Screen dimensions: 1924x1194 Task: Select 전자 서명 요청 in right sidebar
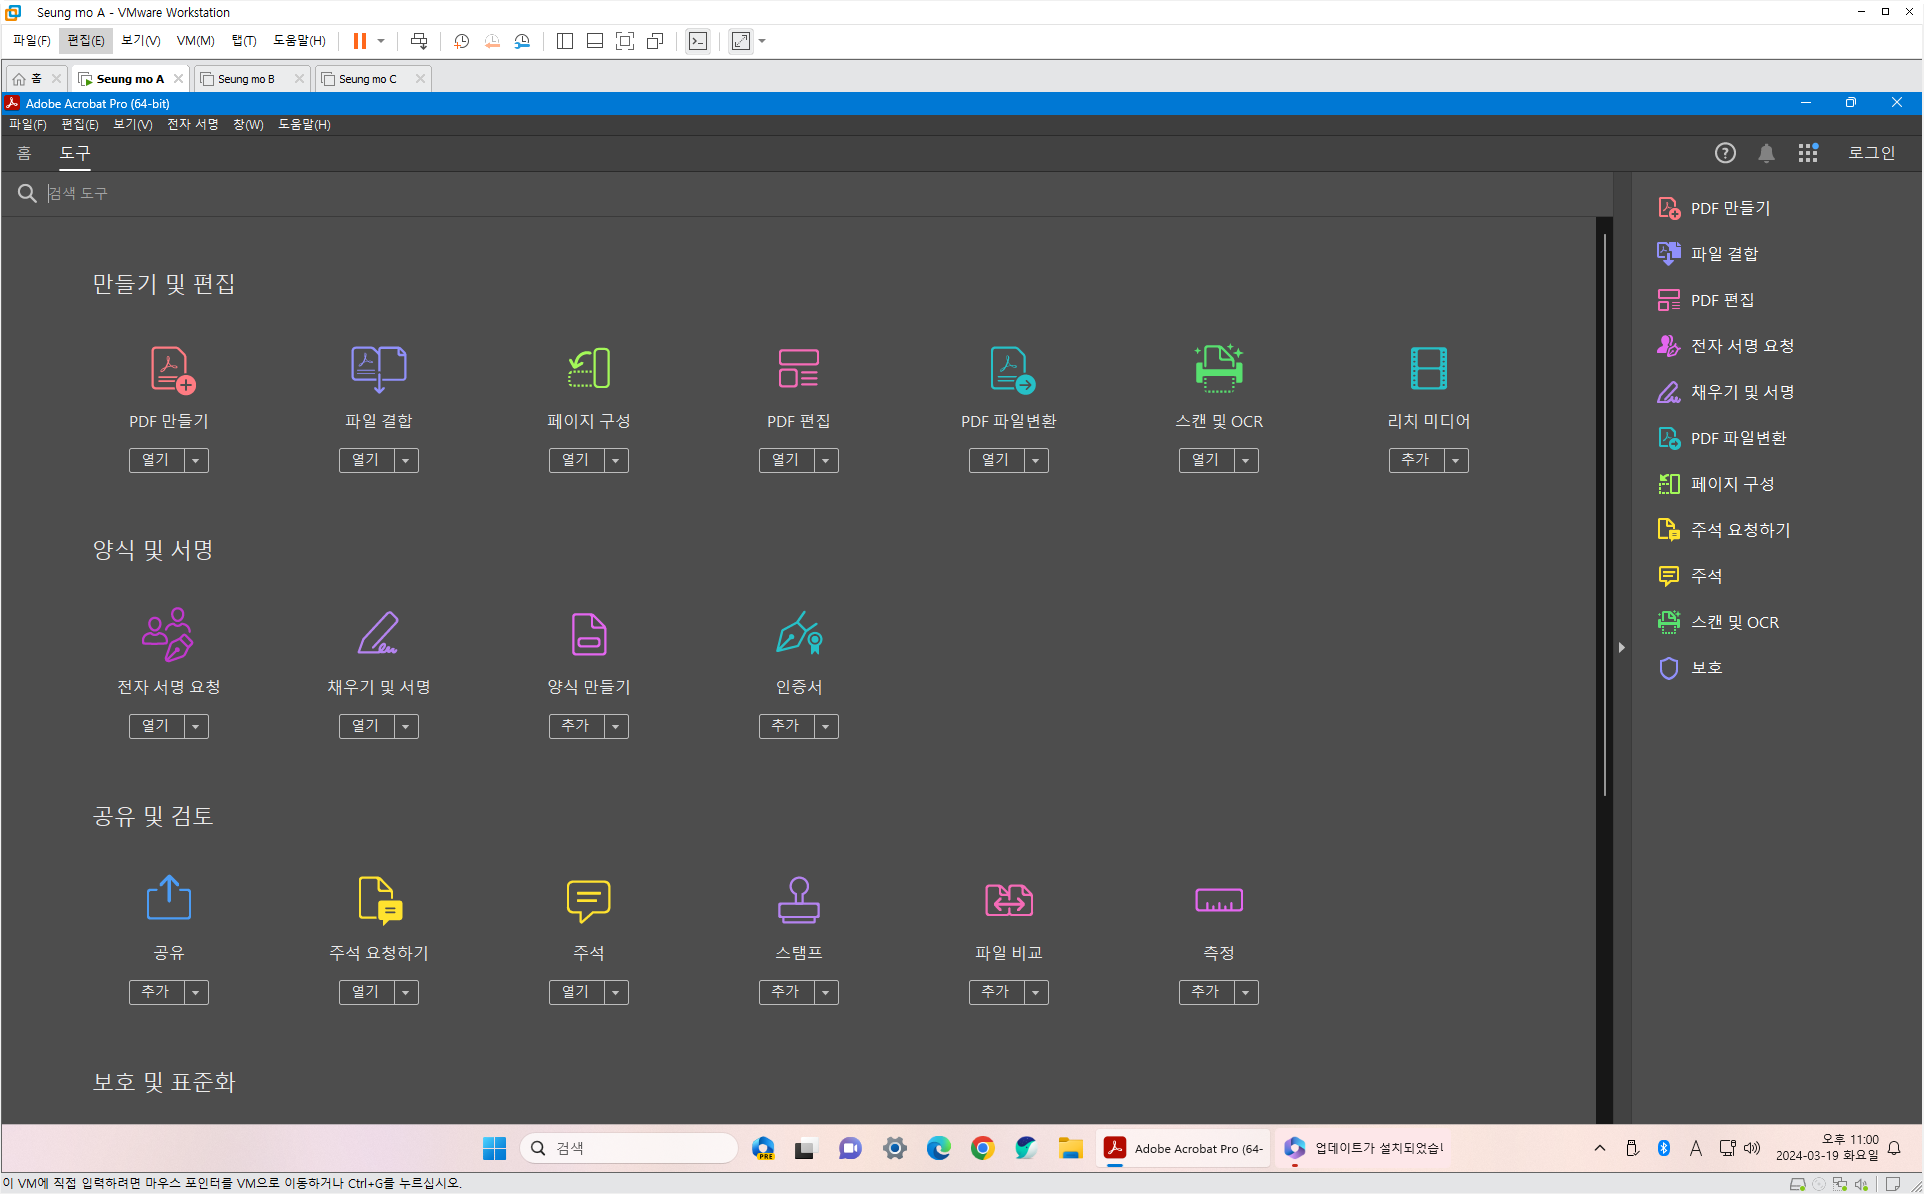tap(1726, 346)
